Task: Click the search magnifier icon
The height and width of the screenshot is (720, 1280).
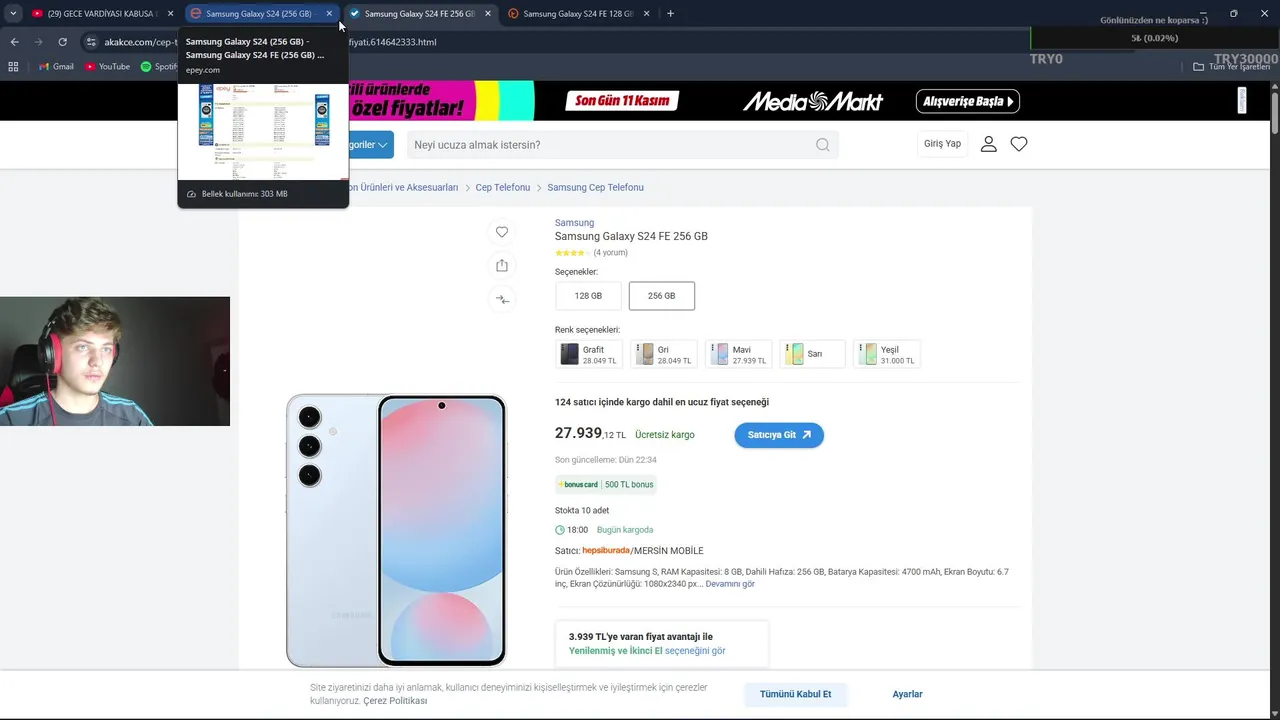Action: [x=822, y=145]
